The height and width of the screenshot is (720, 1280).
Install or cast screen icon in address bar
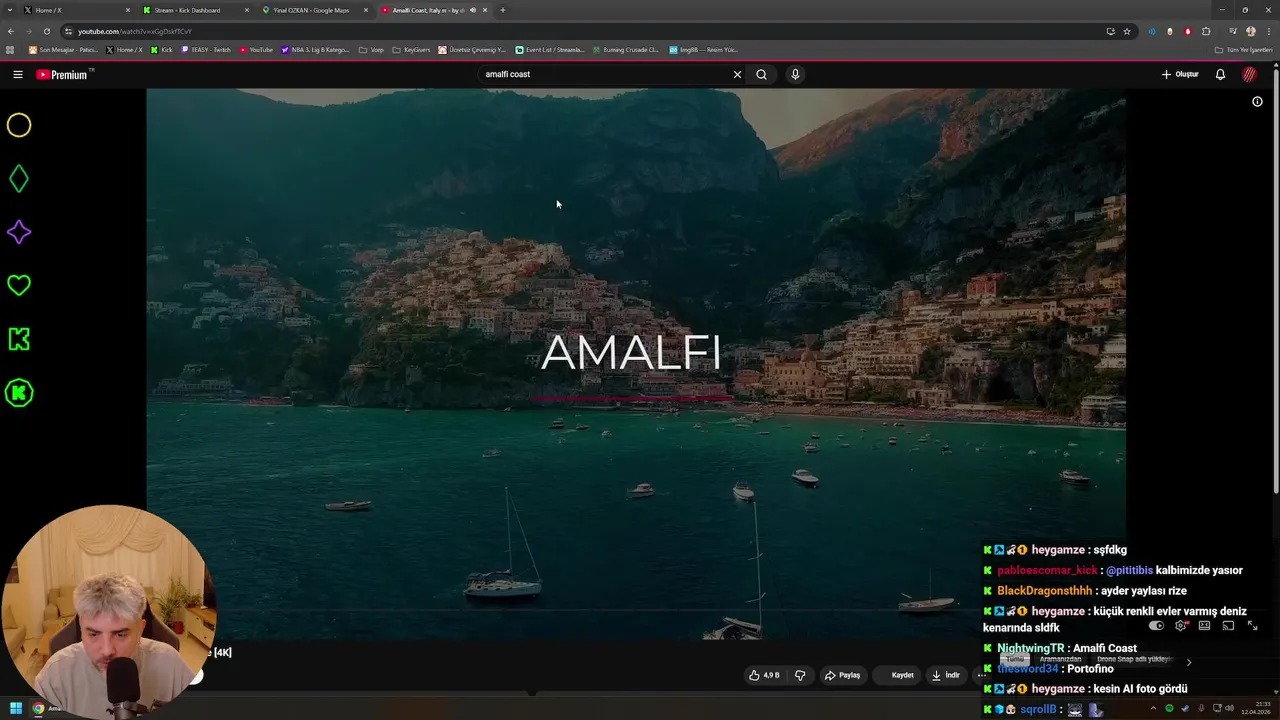1110,31
